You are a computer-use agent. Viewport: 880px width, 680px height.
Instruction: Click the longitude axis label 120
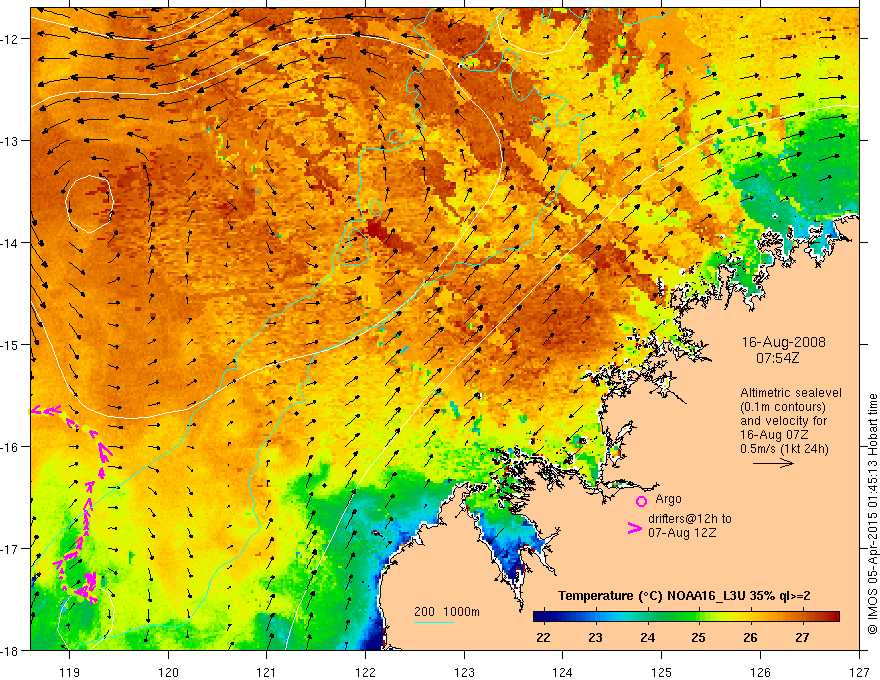[168, 672]
